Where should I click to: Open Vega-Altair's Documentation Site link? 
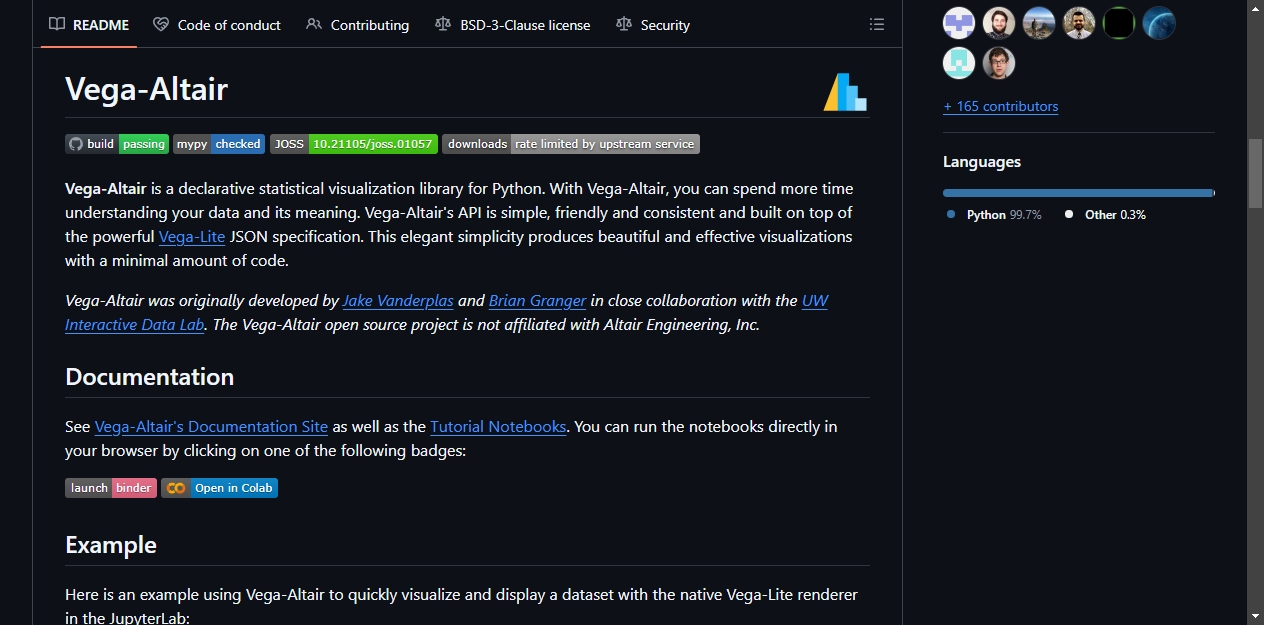[x=211, y=427]
